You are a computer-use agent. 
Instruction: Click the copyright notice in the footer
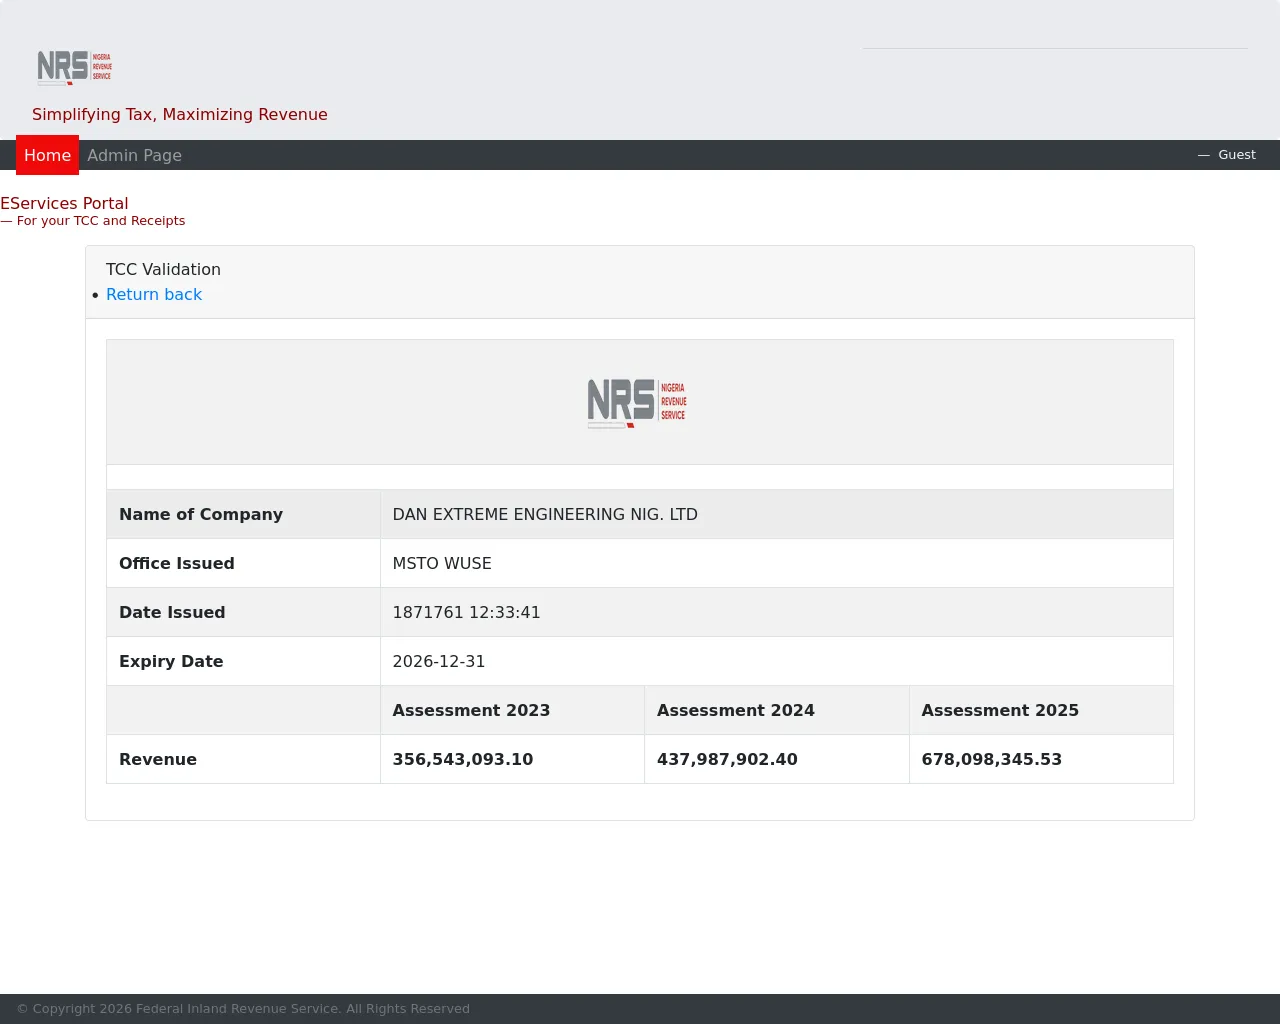tap(243, 1009)
